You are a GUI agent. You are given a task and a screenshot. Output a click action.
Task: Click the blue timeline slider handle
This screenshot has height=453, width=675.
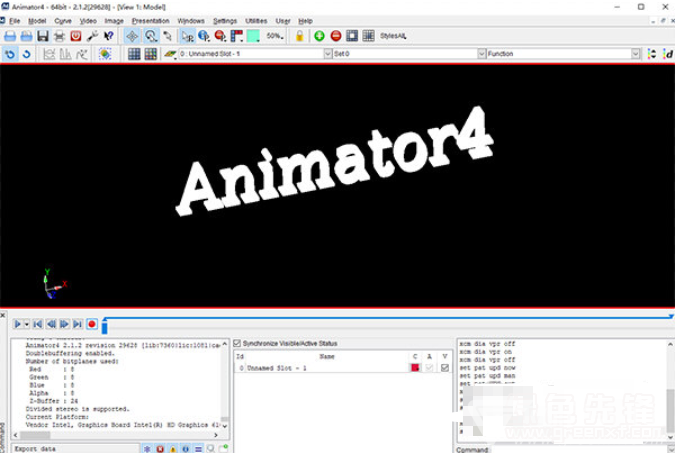click(x=104, y=327)
